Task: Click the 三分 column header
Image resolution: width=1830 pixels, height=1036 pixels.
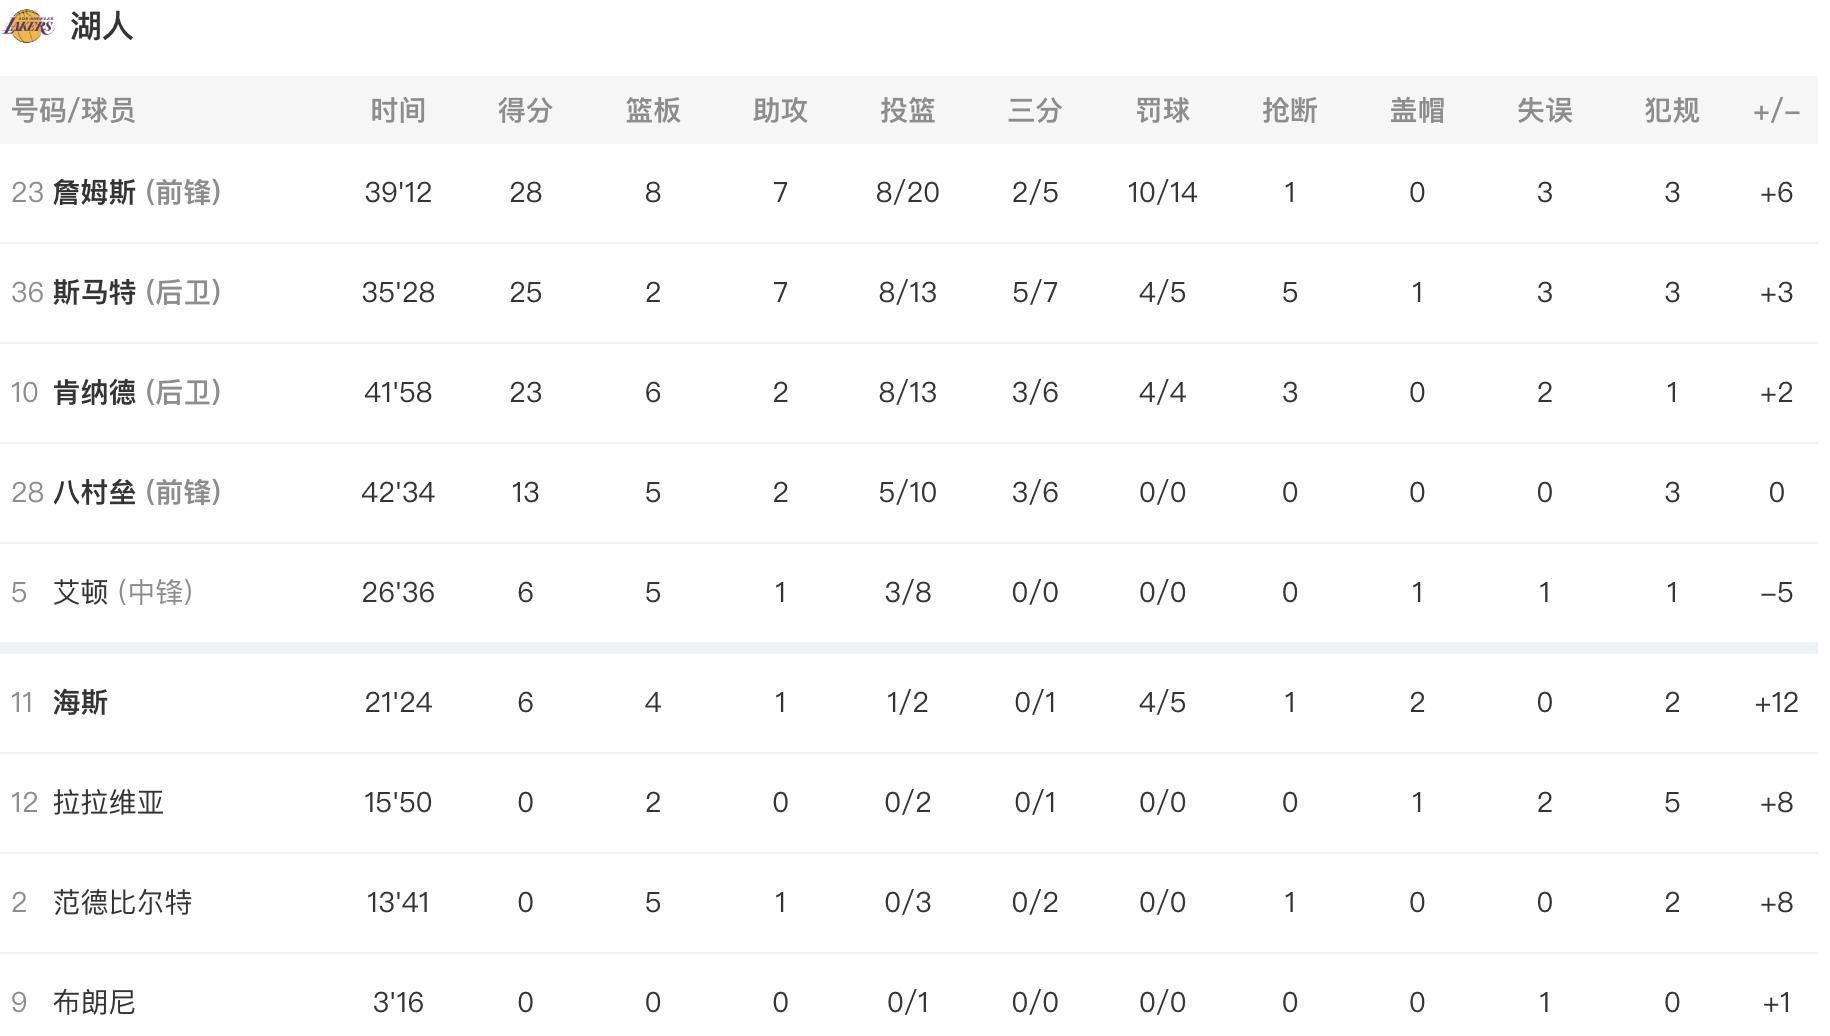Action: click(x=1035, y=110)
